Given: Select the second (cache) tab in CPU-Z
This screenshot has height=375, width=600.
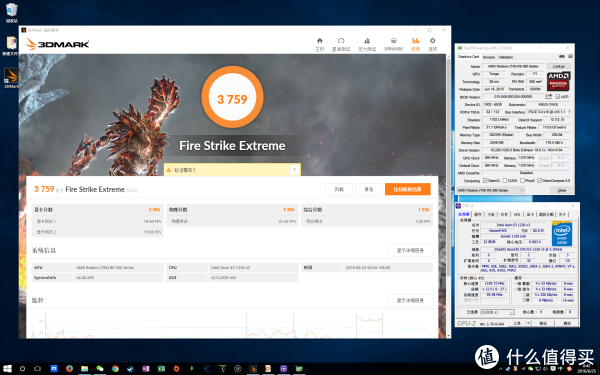Looking at the screenshot, I should click(x=478, y=215).
